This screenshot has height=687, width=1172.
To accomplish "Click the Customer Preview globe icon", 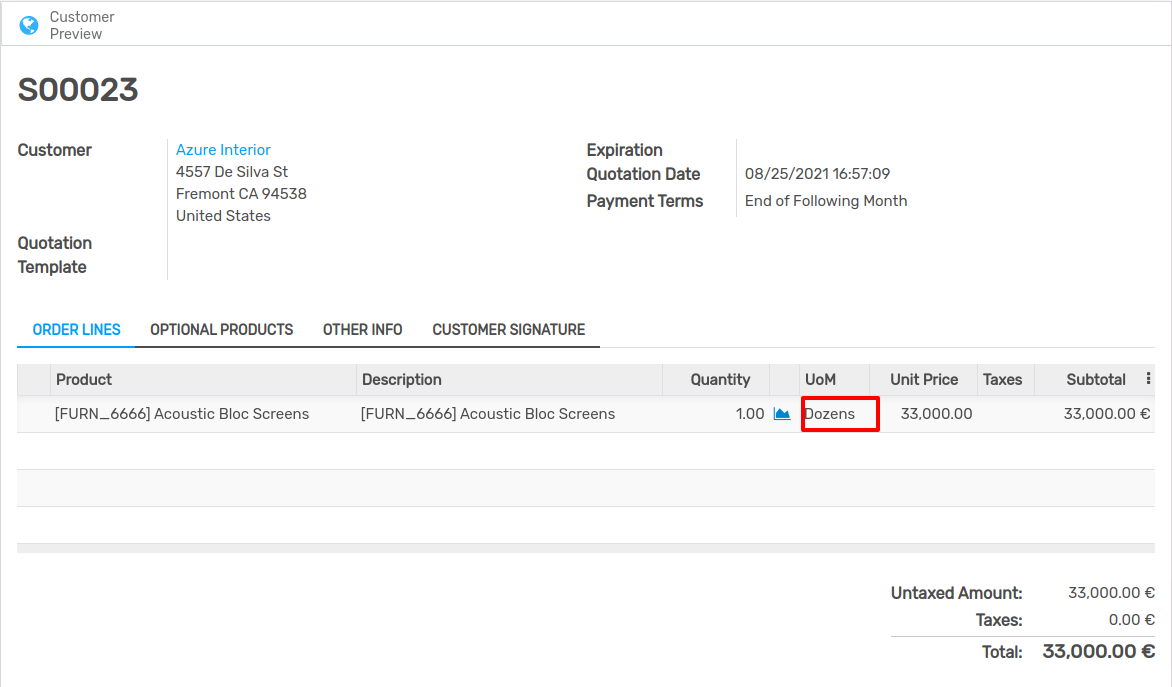I will (x=29, y=25).
